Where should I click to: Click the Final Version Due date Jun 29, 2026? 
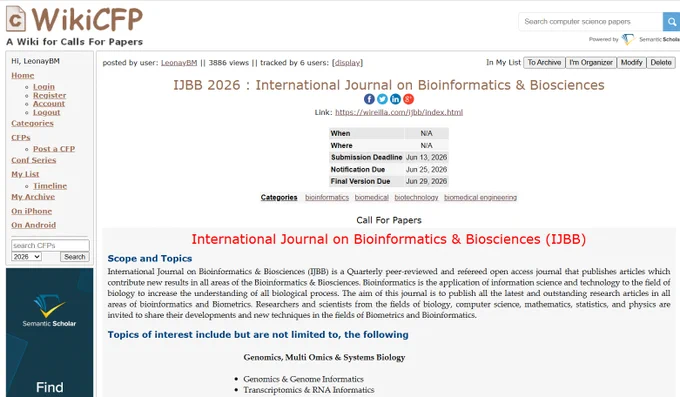(426, 181)
